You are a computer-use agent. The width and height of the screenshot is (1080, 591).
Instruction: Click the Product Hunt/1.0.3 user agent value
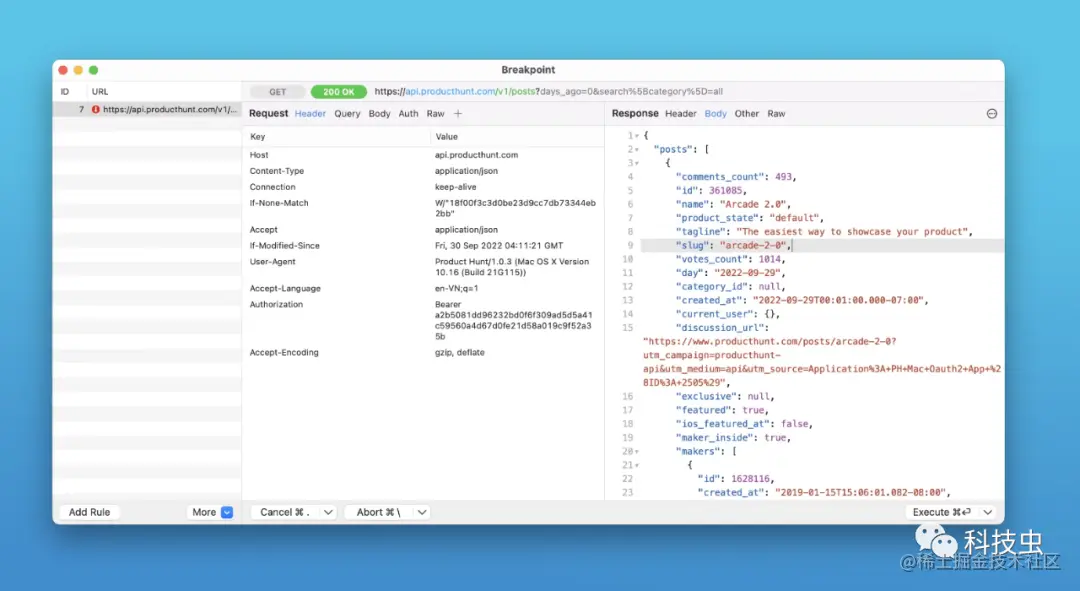pos(512,267)
